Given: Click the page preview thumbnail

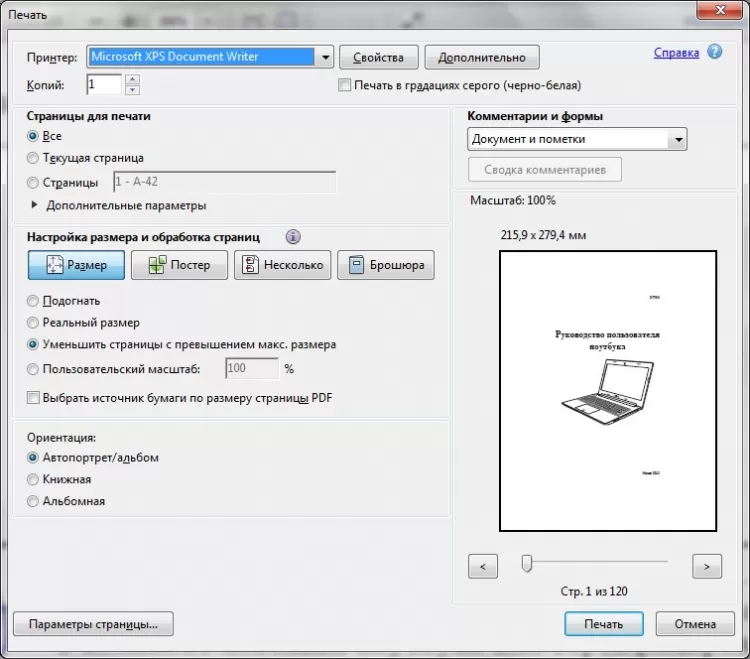Looking at the screenshot, I should (x=608, y=391).
